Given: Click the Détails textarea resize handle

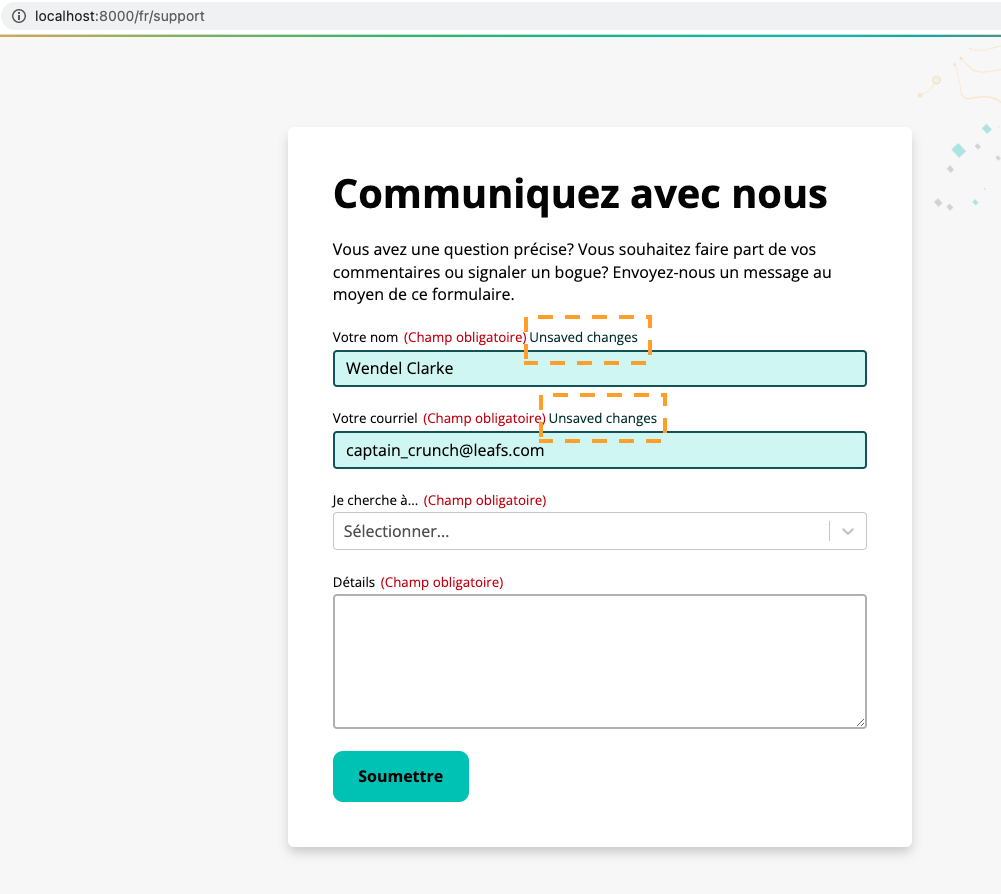Looking at the screenshot, I should coord(861,722).
